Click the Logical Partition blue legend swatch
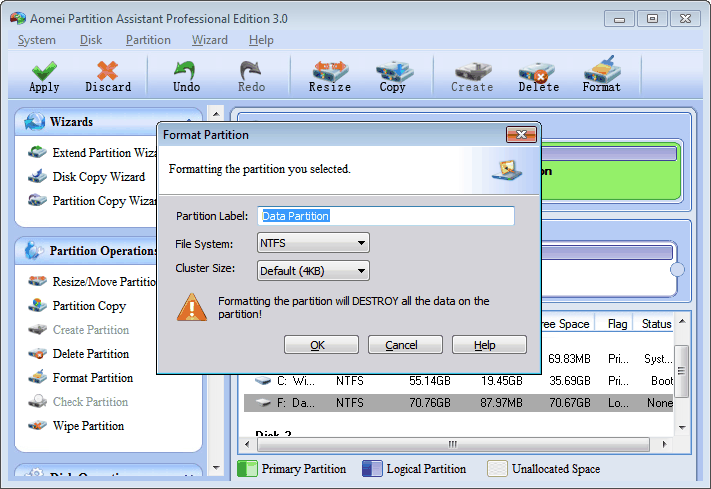Image resolution: width=711 pixels, height=489 pixels. tap(372, 469)
